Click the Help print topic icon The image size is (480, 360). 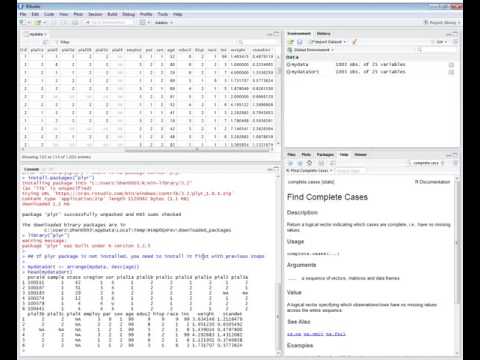(321, 163)
